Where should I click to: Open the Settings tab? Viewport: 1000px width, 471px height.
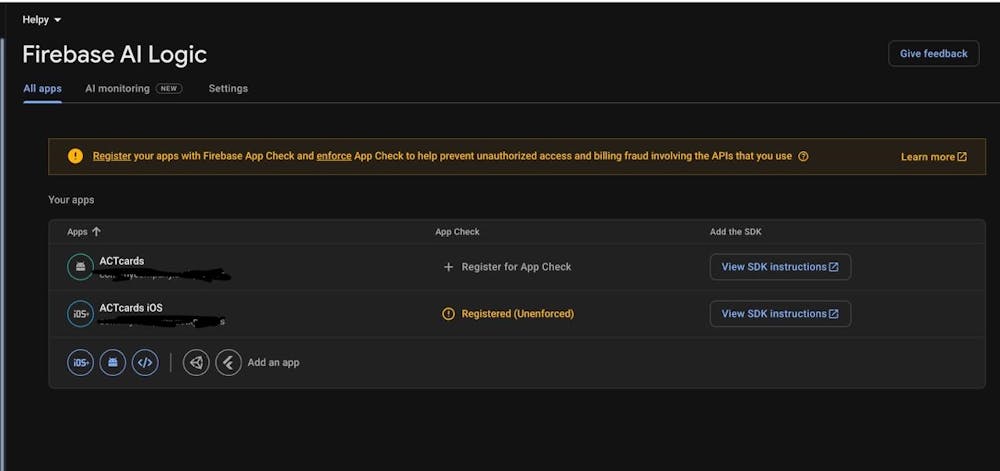228,88
